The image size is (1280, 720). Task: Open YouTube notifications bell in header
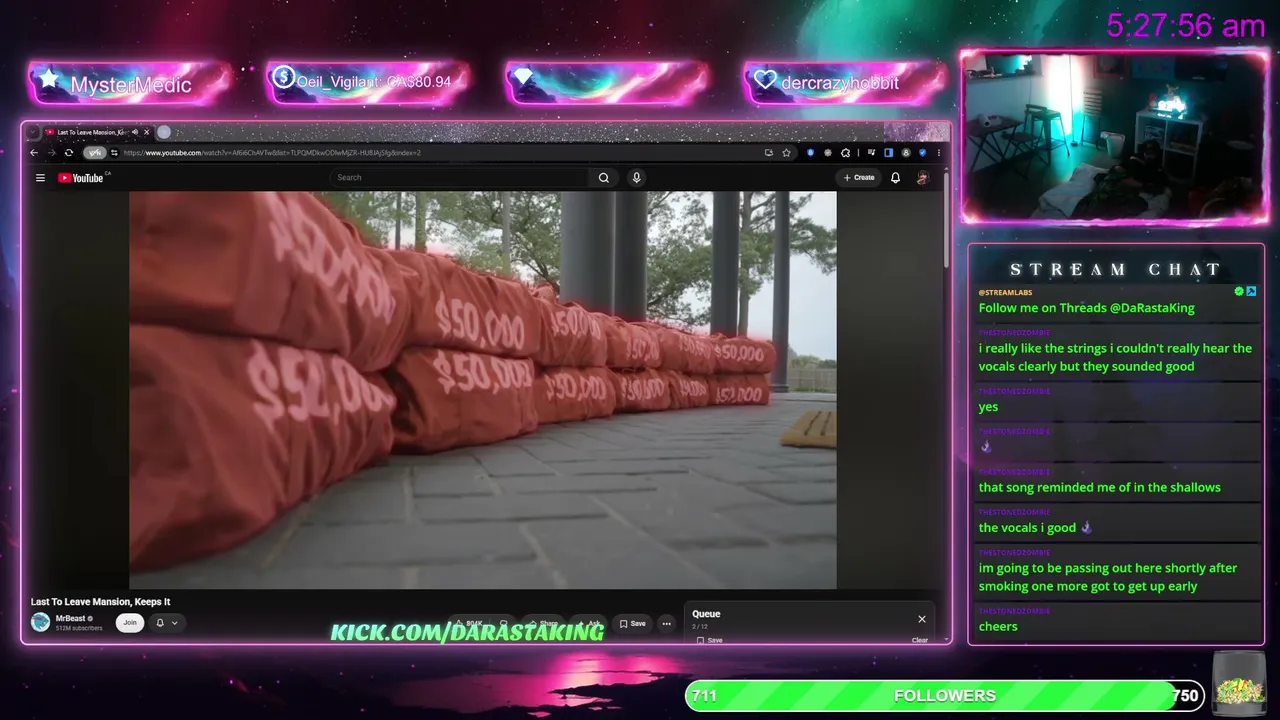(895, 178)
